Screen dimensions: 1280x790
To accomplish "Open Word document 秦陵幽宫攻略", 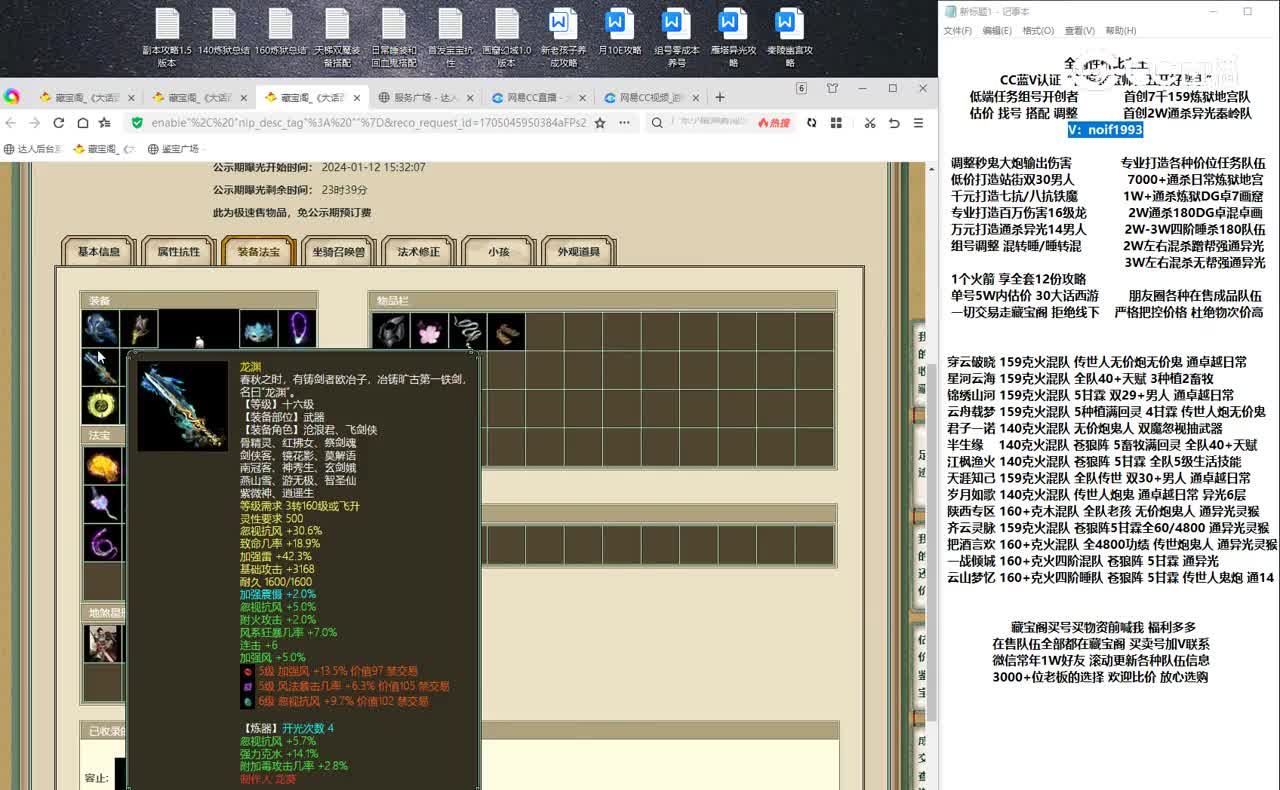I will pos(790,38).
